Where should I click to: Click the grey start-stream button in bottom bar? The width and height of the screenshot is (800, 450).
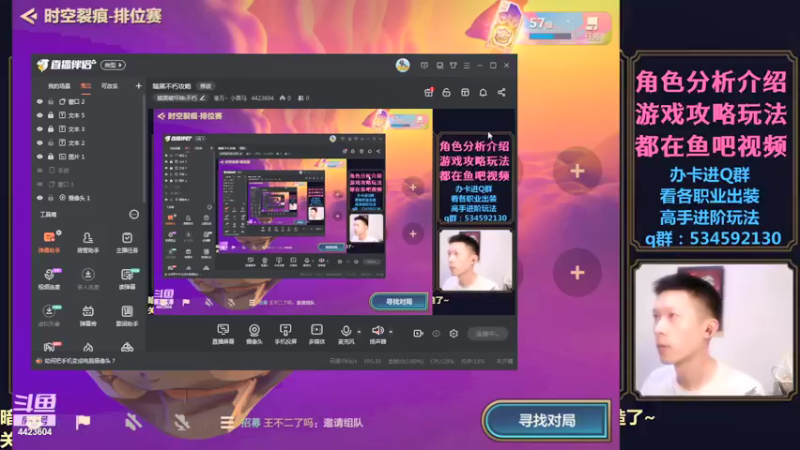[x=487, y=334]
